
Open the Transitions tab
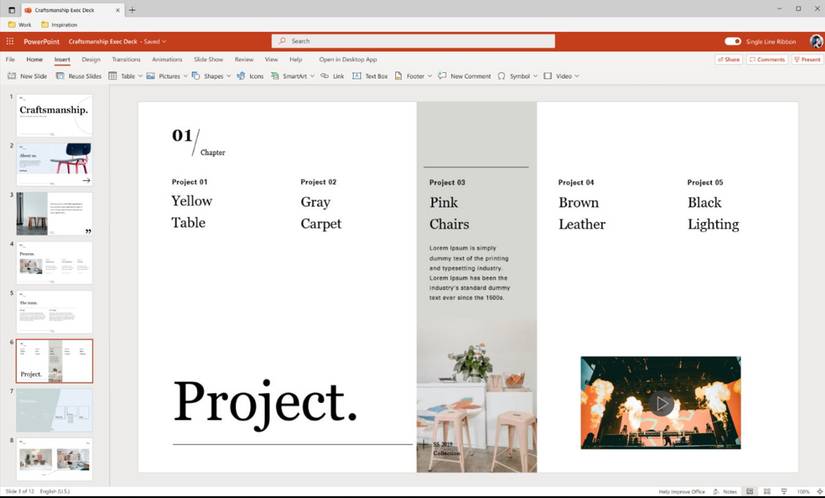tap(126, 59)
